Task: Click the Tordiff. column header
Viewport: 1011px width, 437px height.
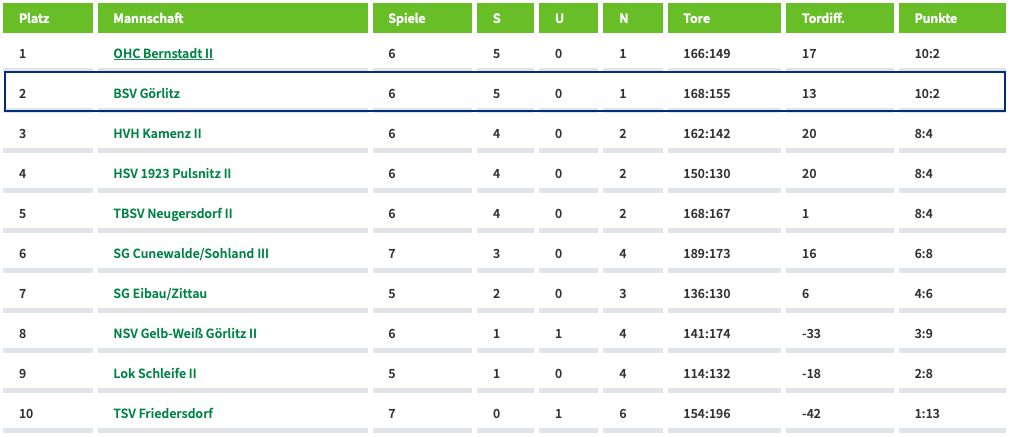Action: 840,18
